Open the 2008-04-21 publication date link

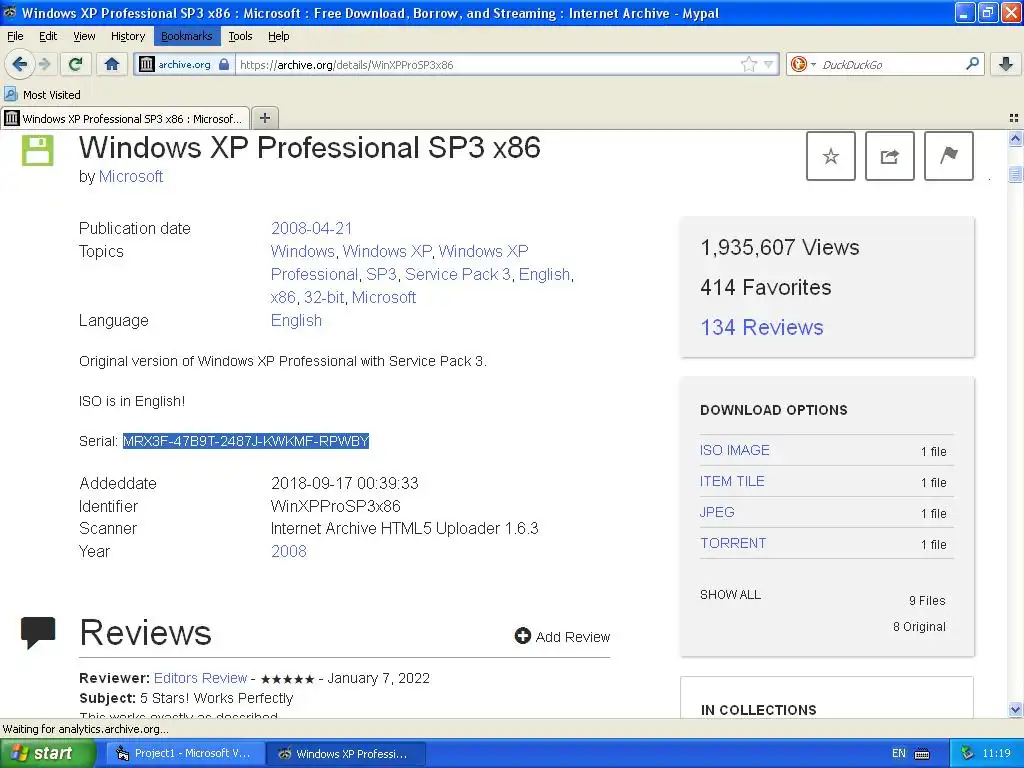pos(312,228)
